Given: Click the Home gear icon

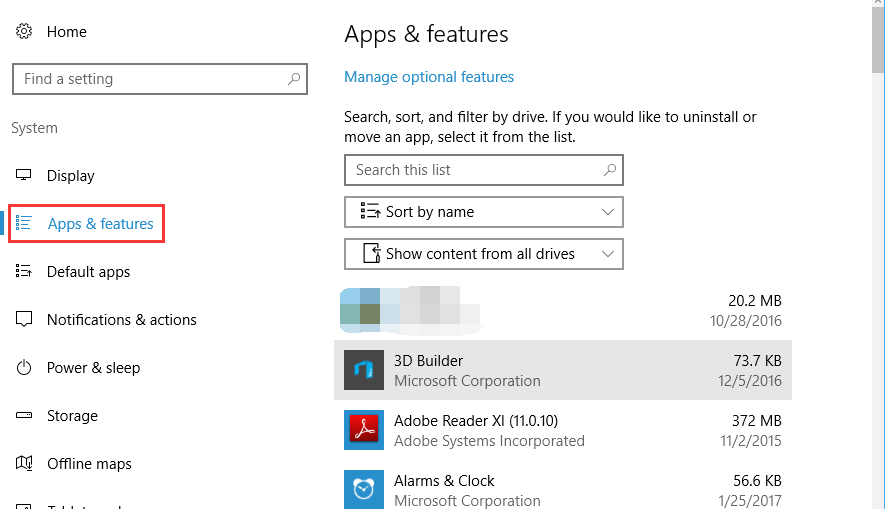Looking at the screenshot, I should [x=24, y=31].
